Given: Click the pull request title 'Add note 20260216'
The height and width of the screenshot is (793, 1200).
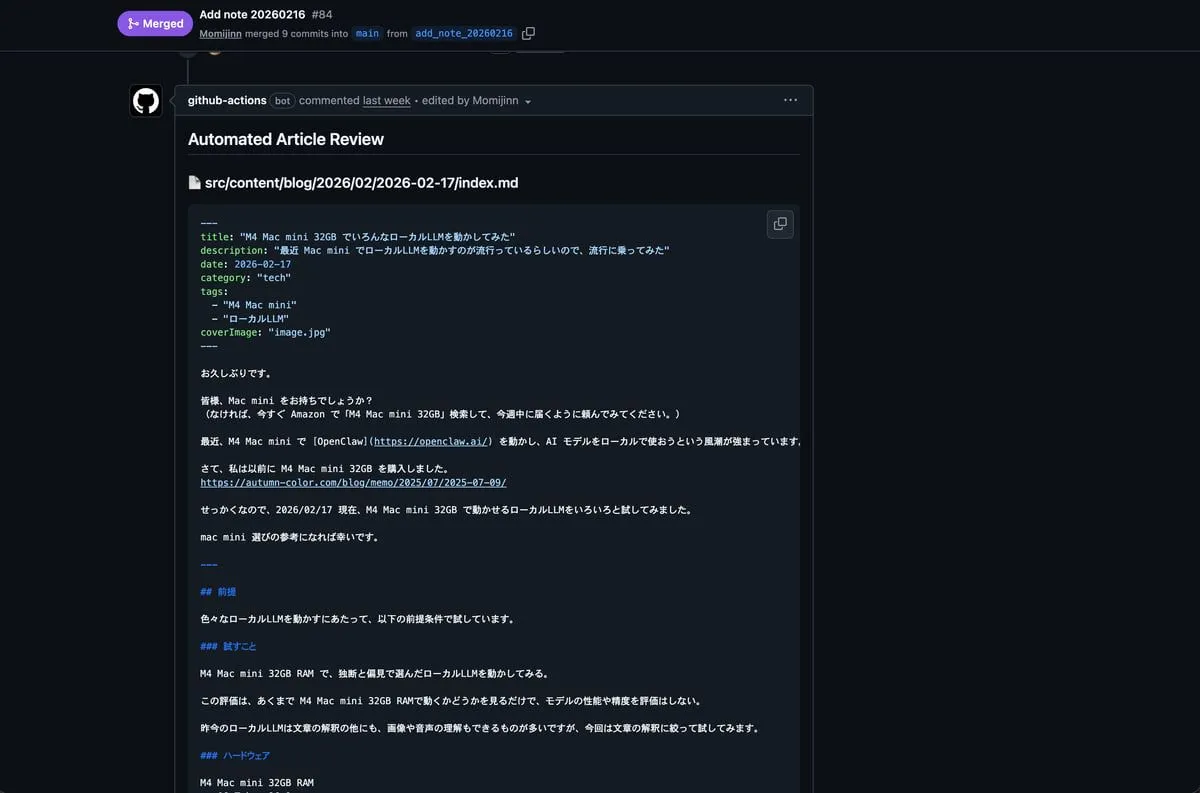Looking at the screenshot, I should point(252,14).
